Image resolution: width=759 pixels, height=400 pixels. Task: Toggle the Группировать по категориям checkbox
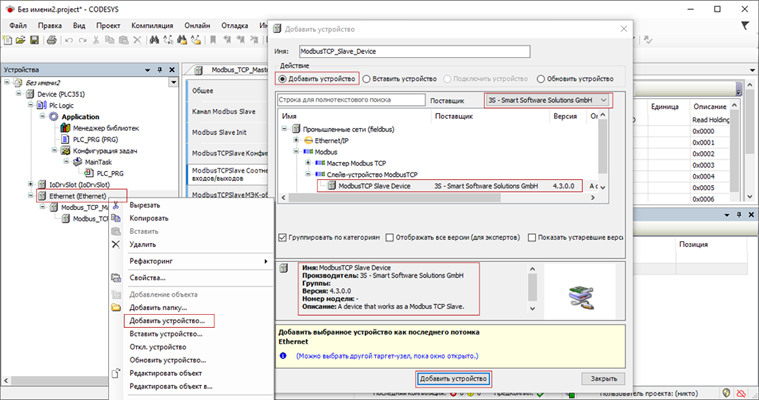click(283, 237)
